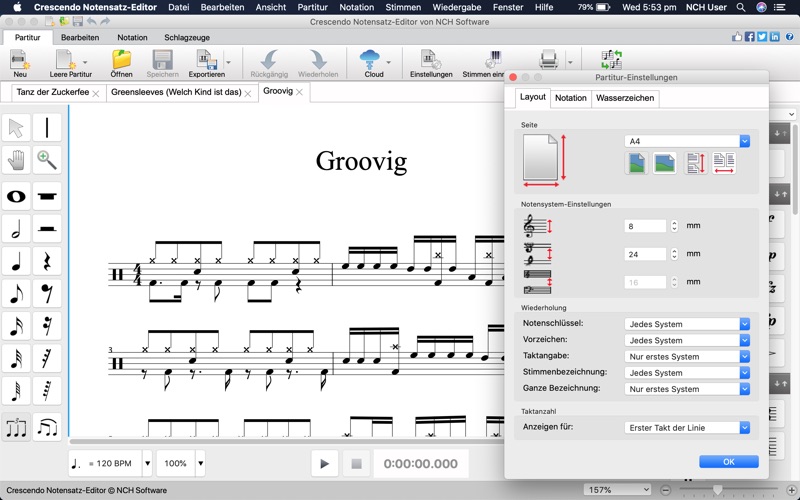Screen dimensions: 800x500
Task: Click the Facebook share icon
Action: 749,37
